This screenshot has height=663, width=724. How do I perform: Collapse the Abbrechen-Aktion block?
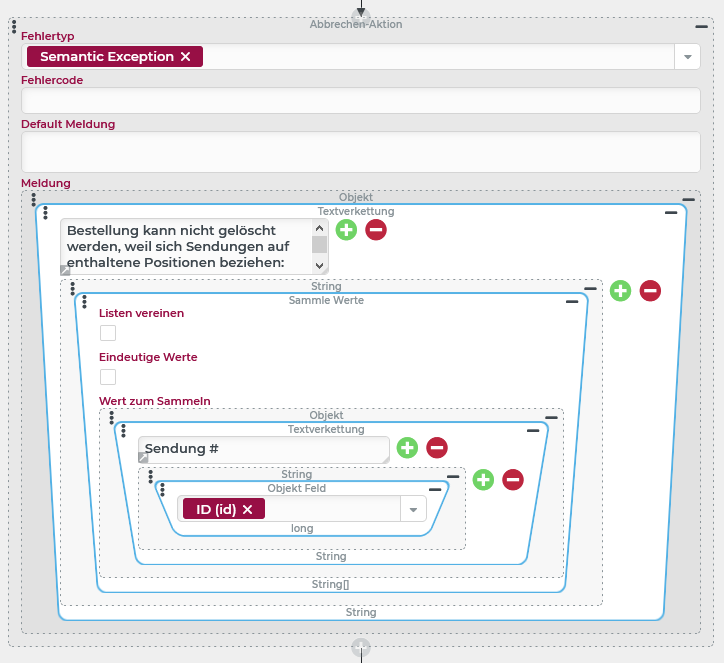point(701,24)
